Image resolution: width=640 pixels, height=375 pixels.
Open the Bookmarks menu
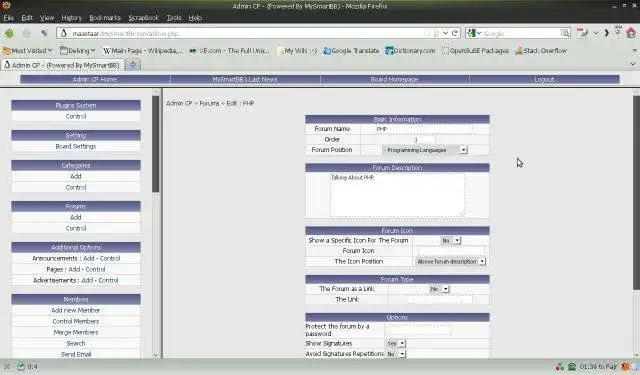click(105, 18)
